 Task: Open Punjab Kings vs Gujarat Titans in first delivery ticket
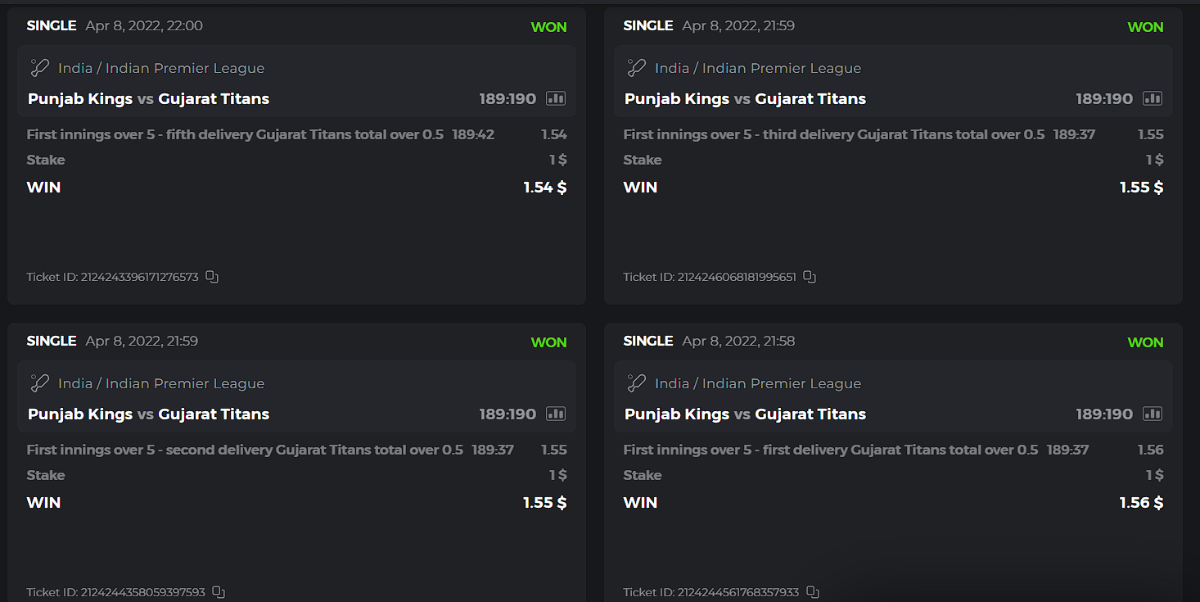(745, 414)
